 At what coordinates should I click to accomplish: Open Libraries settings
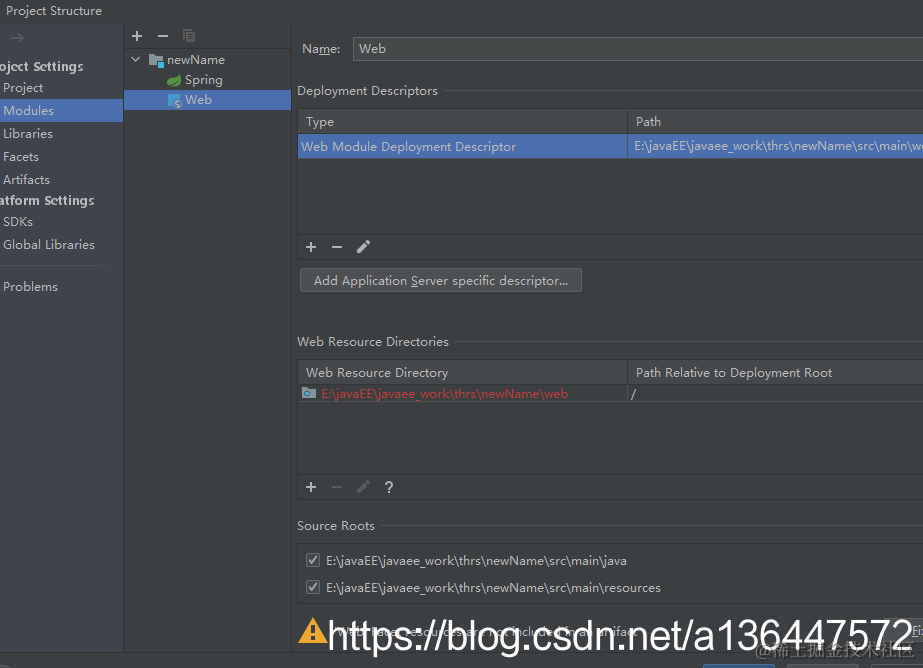[x=28, y=134]
